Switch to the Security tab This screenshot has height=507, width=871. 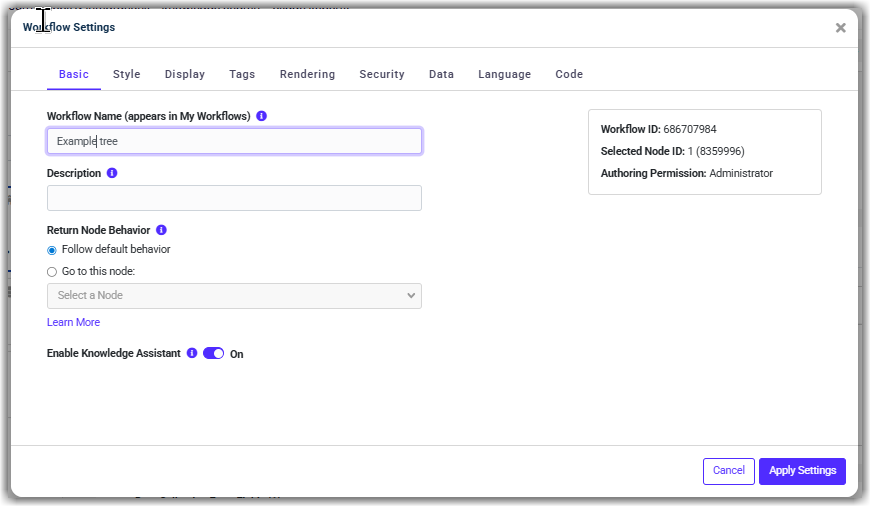(382, 74)
